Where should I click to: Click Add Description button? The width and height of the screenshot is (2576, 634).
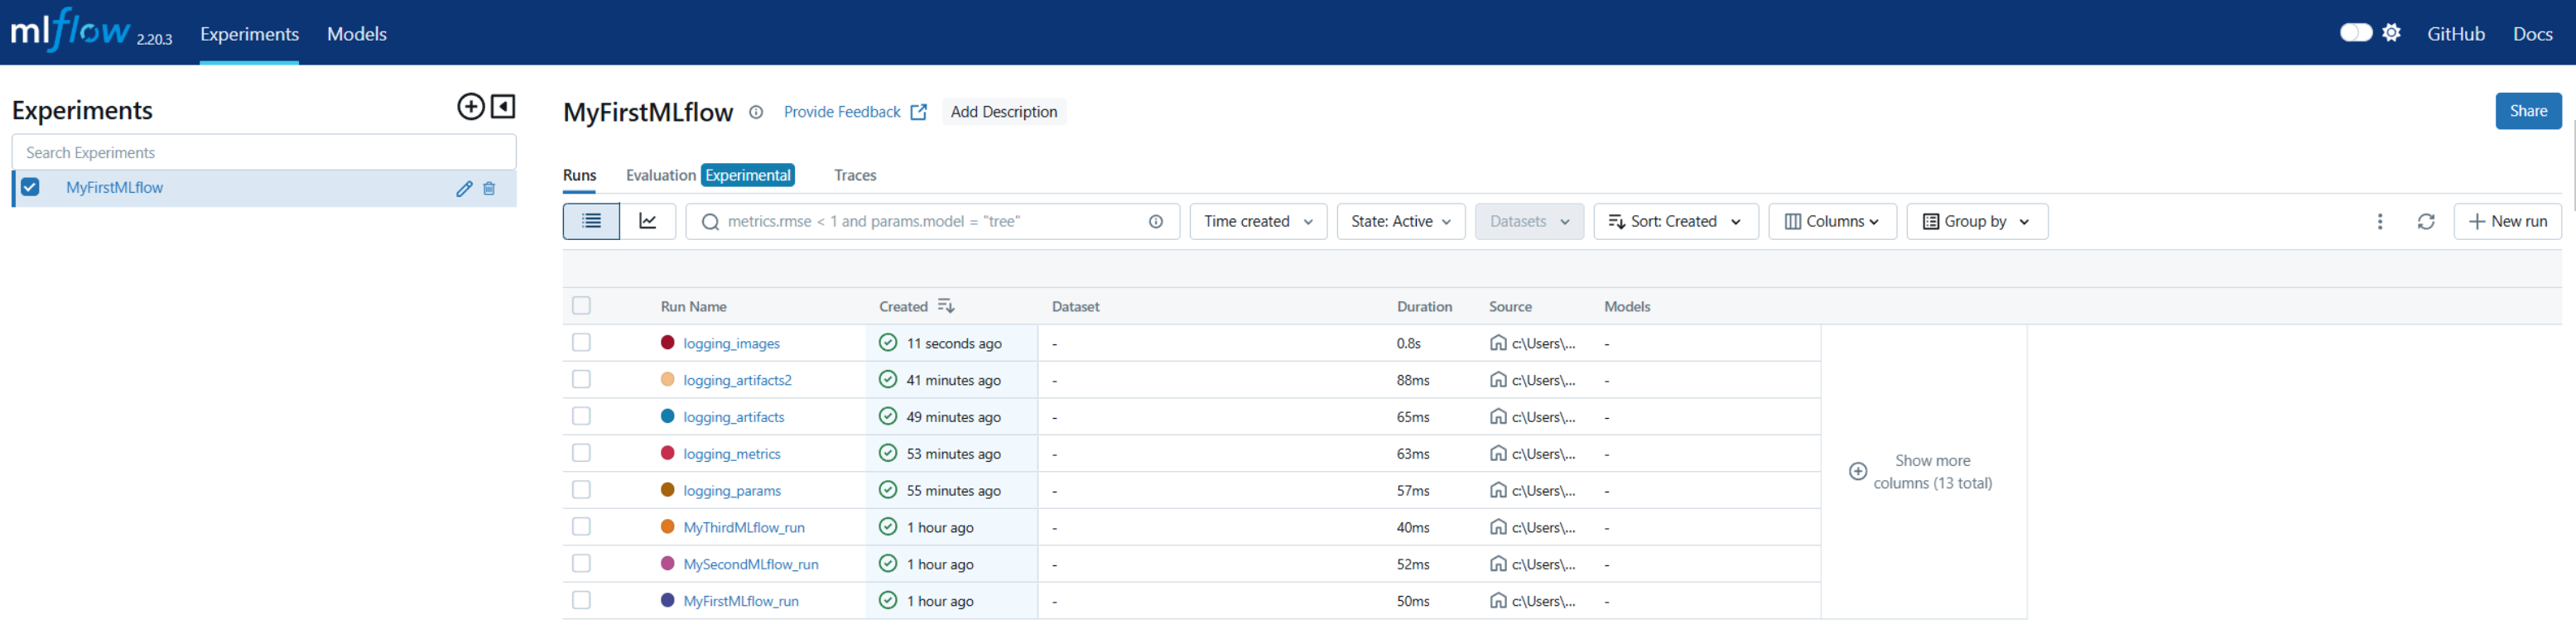(1004, 112)
